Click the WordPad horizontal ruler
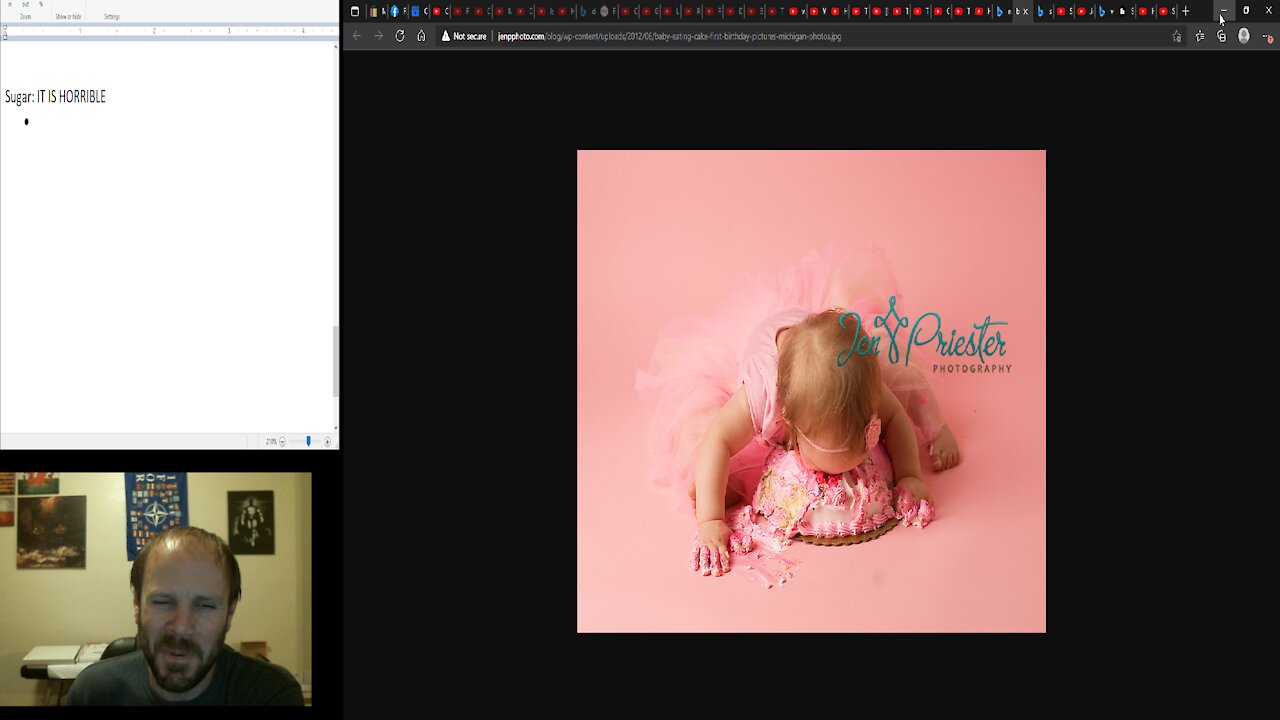The width and height of the screenshot is (1280, 720). (168, 31)
